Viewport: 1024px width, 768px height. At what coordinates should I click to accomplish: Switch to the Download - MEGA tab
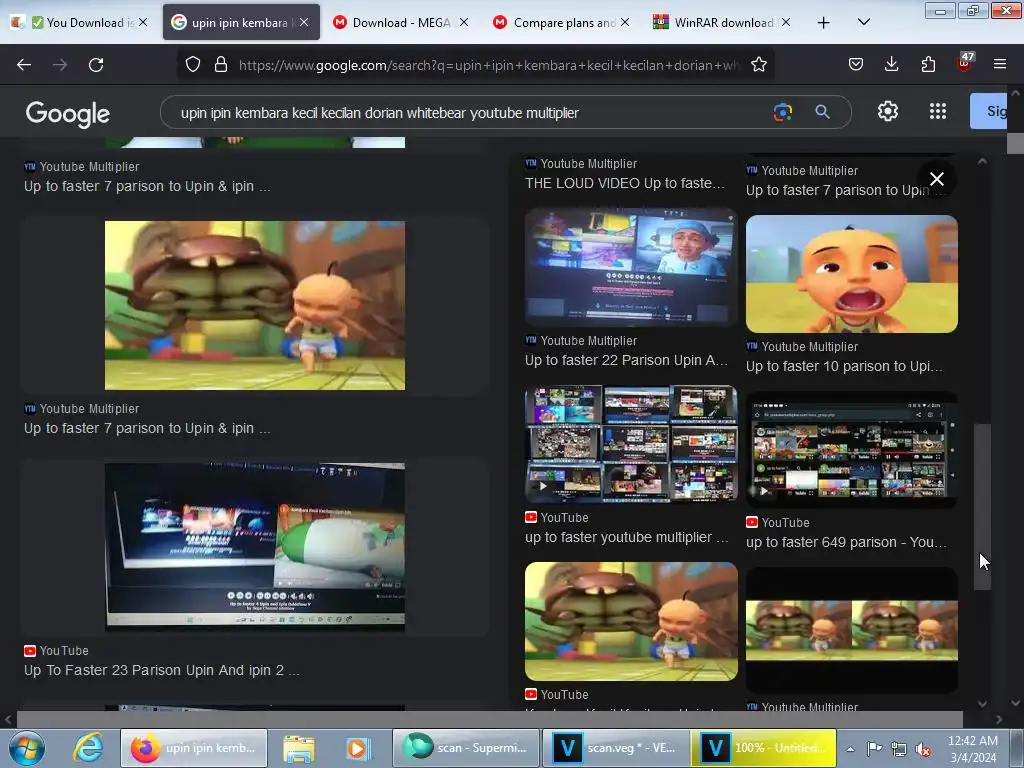coord(400,22)
